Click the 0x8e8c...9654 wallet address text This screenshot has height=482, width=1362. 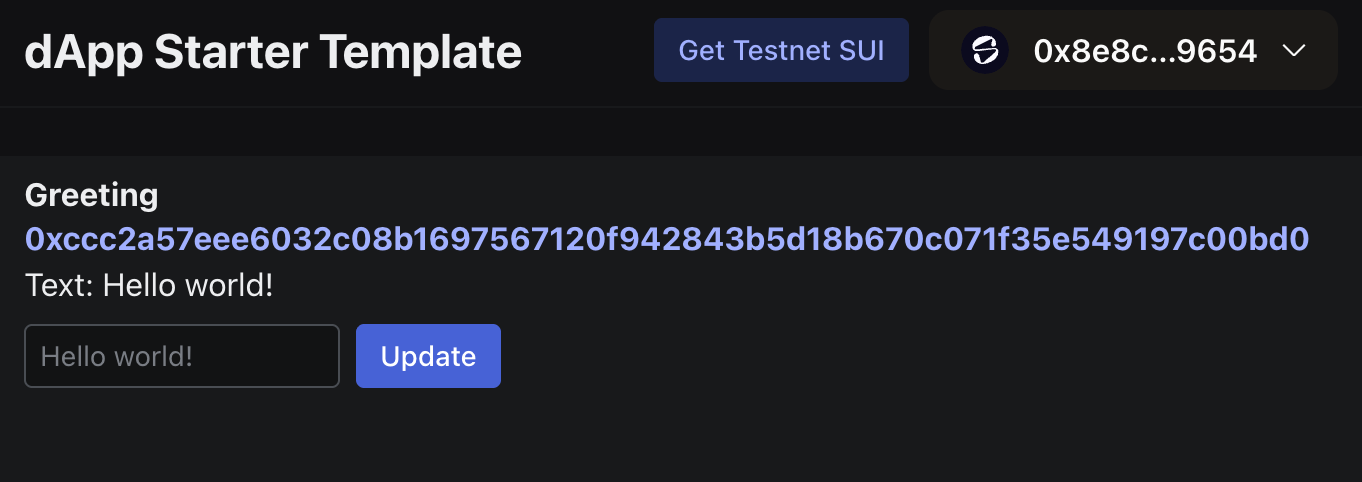[1145, 51]
